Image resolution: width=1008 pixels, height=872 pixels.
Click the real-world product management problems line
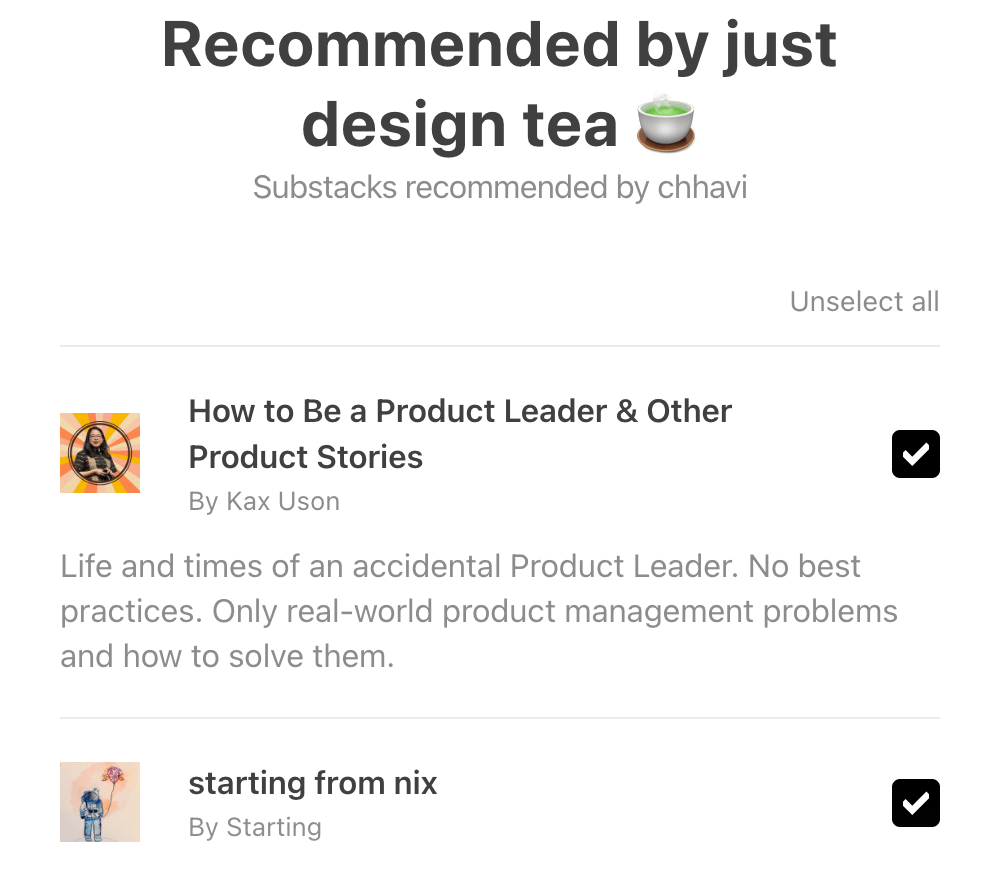(479, 611)
